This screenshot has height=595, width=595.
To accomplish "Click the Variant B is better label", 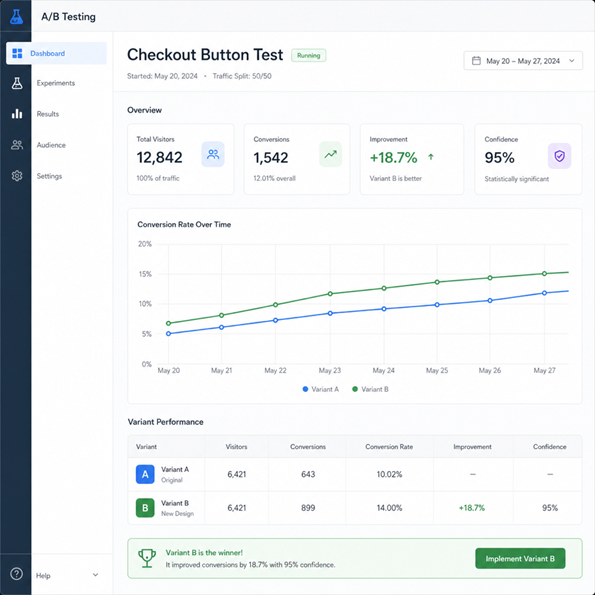I will coord(396,178).
